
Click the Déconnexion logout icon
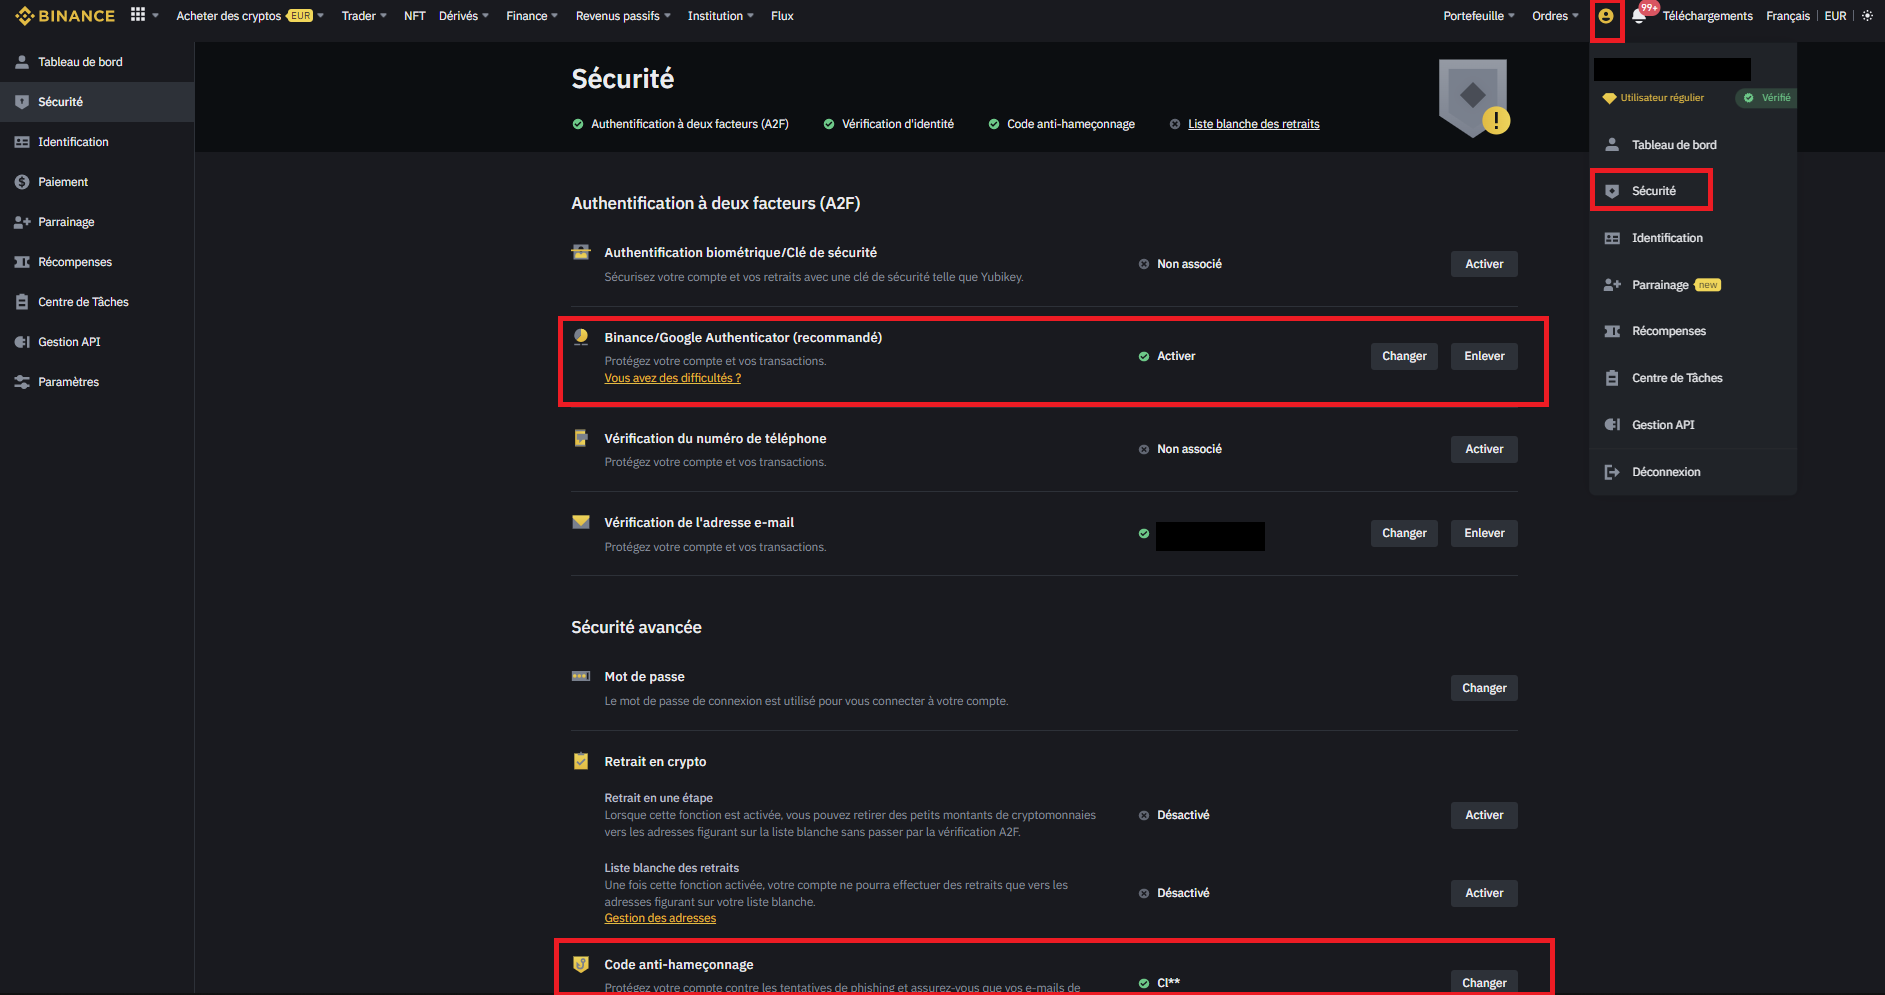1612,472
